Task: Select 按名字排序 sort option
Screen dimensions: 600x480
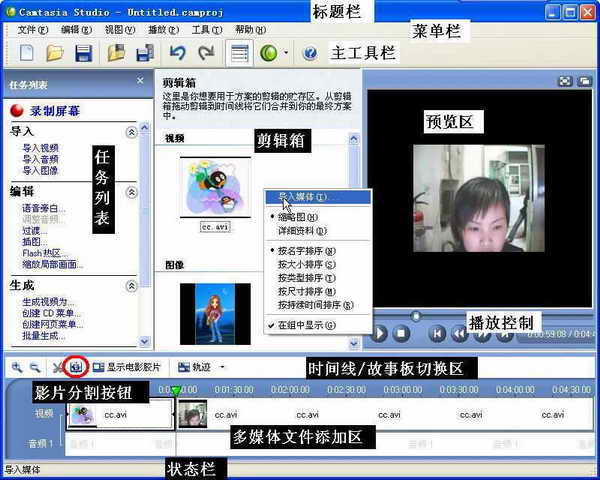Action: click(306, 250)
